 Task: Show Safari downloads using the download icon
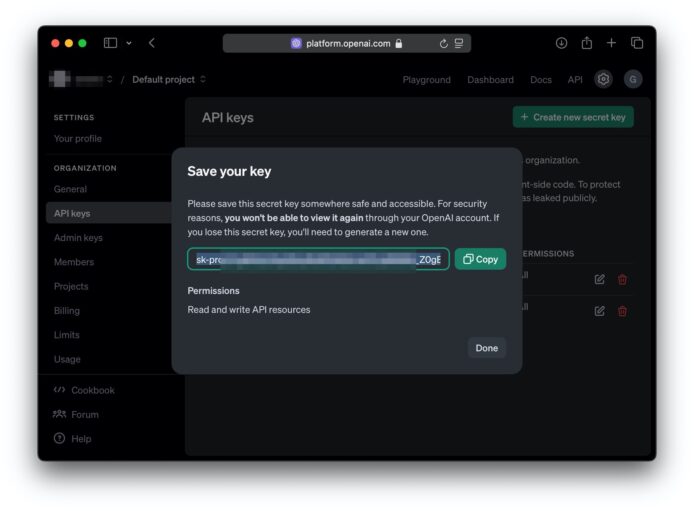pyautogui.click(x=561, y=43)
